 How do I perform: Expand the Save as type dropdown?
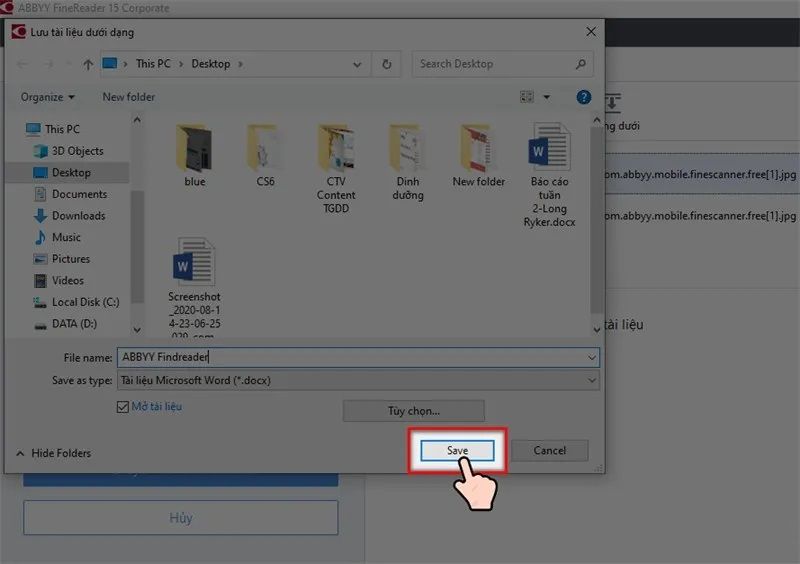click(x=591, y=381)
